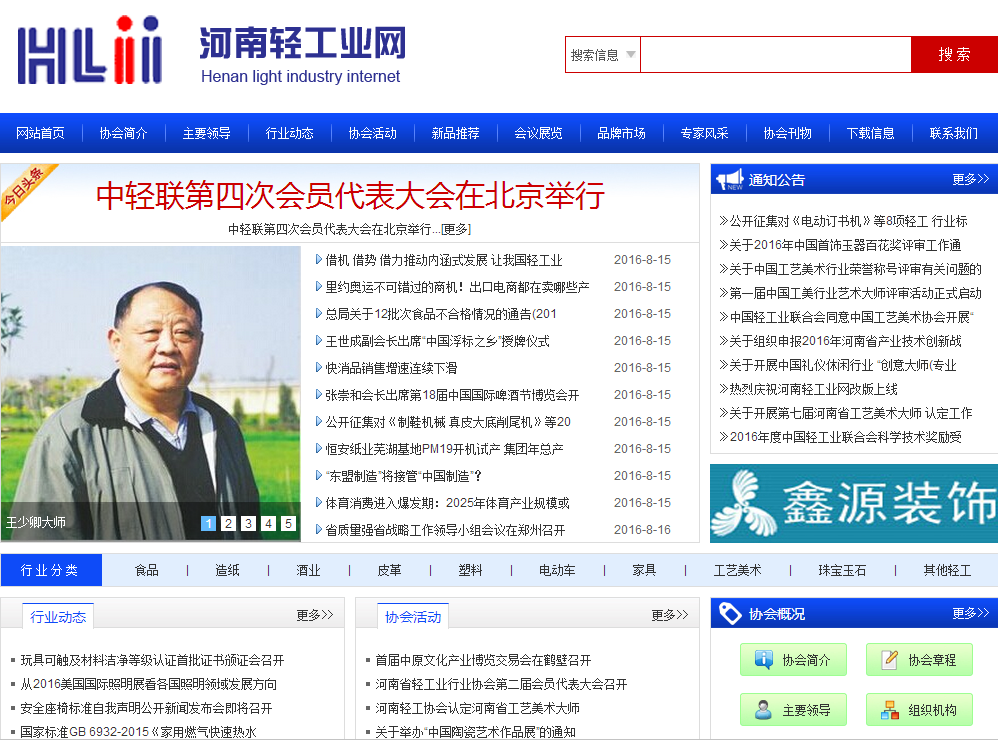
Task: Select the 电动车 industry category
Action: [x=557, y=570]
